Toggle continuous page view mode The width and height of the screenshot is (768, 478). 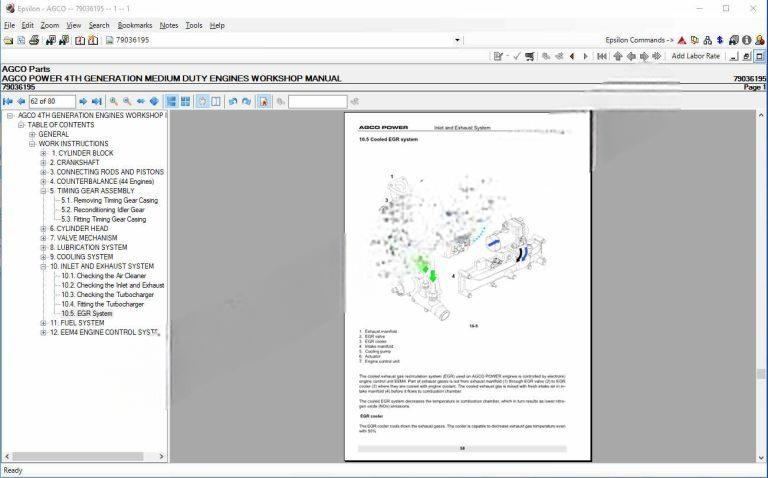pyautogui.click(x=171, y=101)
